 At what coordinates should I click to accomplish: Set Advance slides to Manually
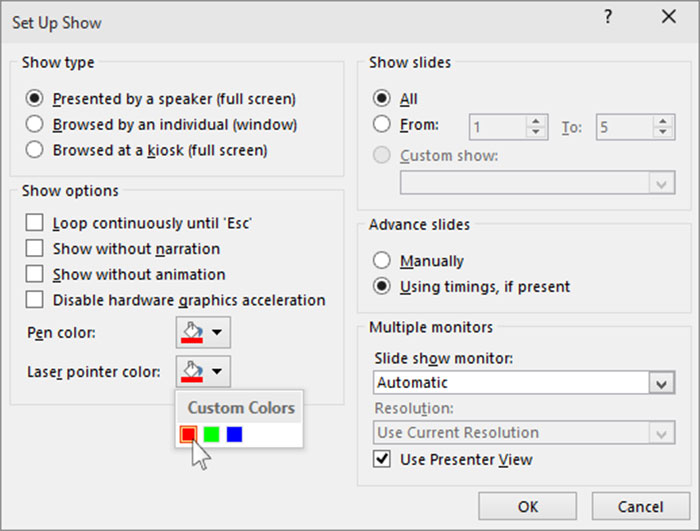[x=381, y=261]
